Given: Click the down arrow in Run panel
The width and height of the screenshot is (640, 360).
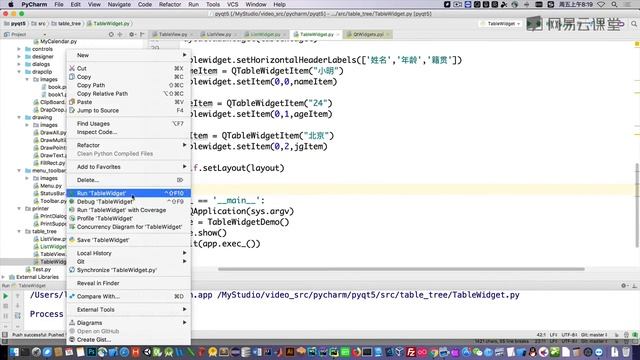Looking at the screenshot, I should tap(18, 306).
